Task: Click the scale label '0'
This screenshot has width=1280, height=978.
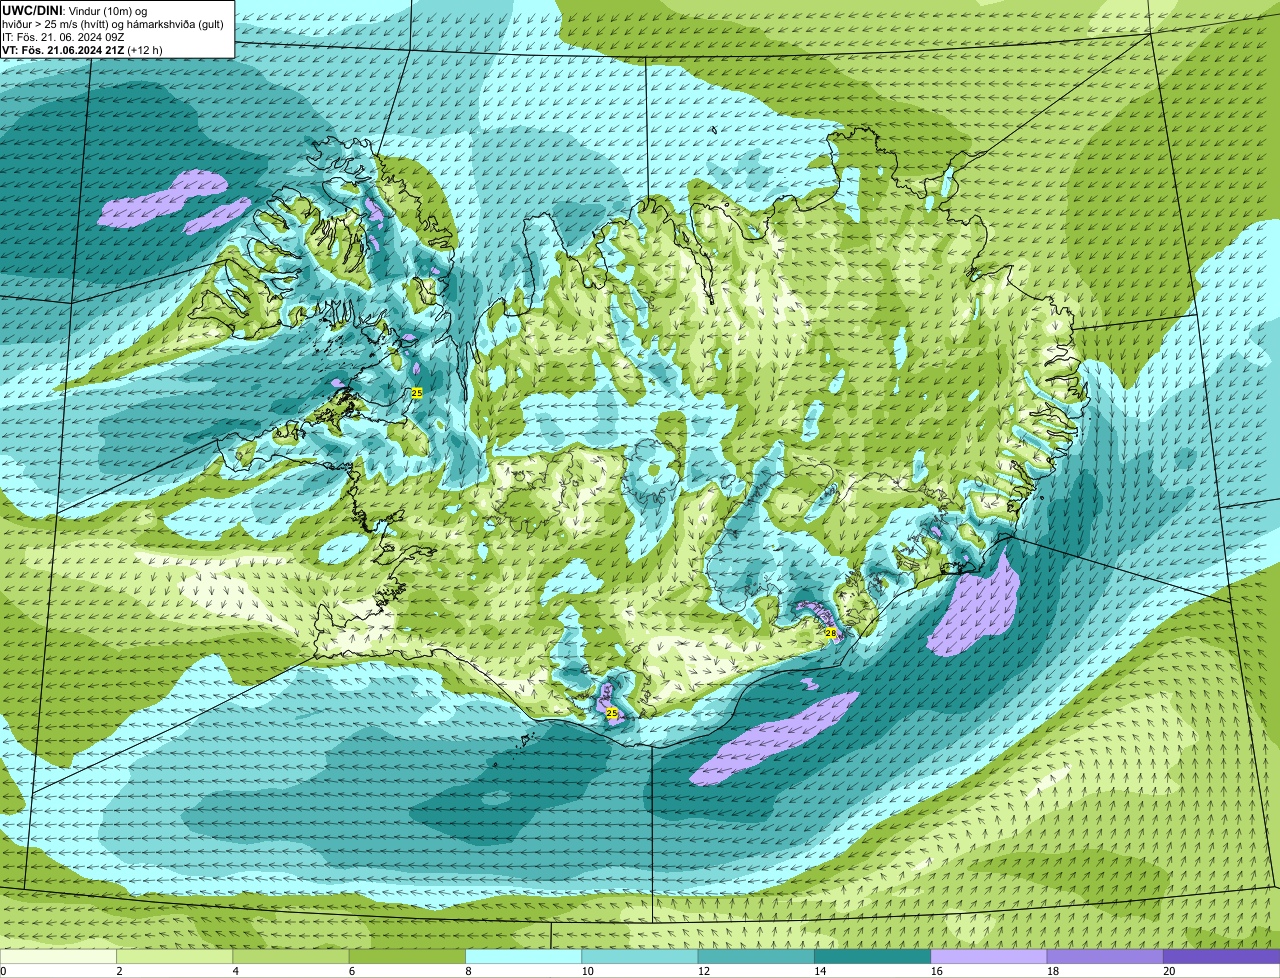Action: (x=3, y=971)
